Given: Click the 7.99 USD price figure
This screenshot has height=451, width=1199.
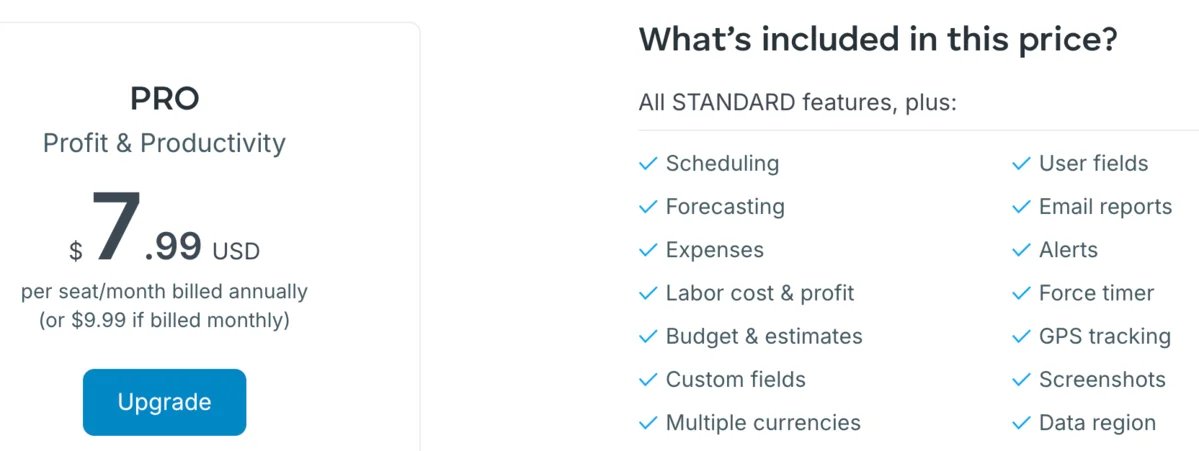Looking at the screenshot, I should coord(164,229).
